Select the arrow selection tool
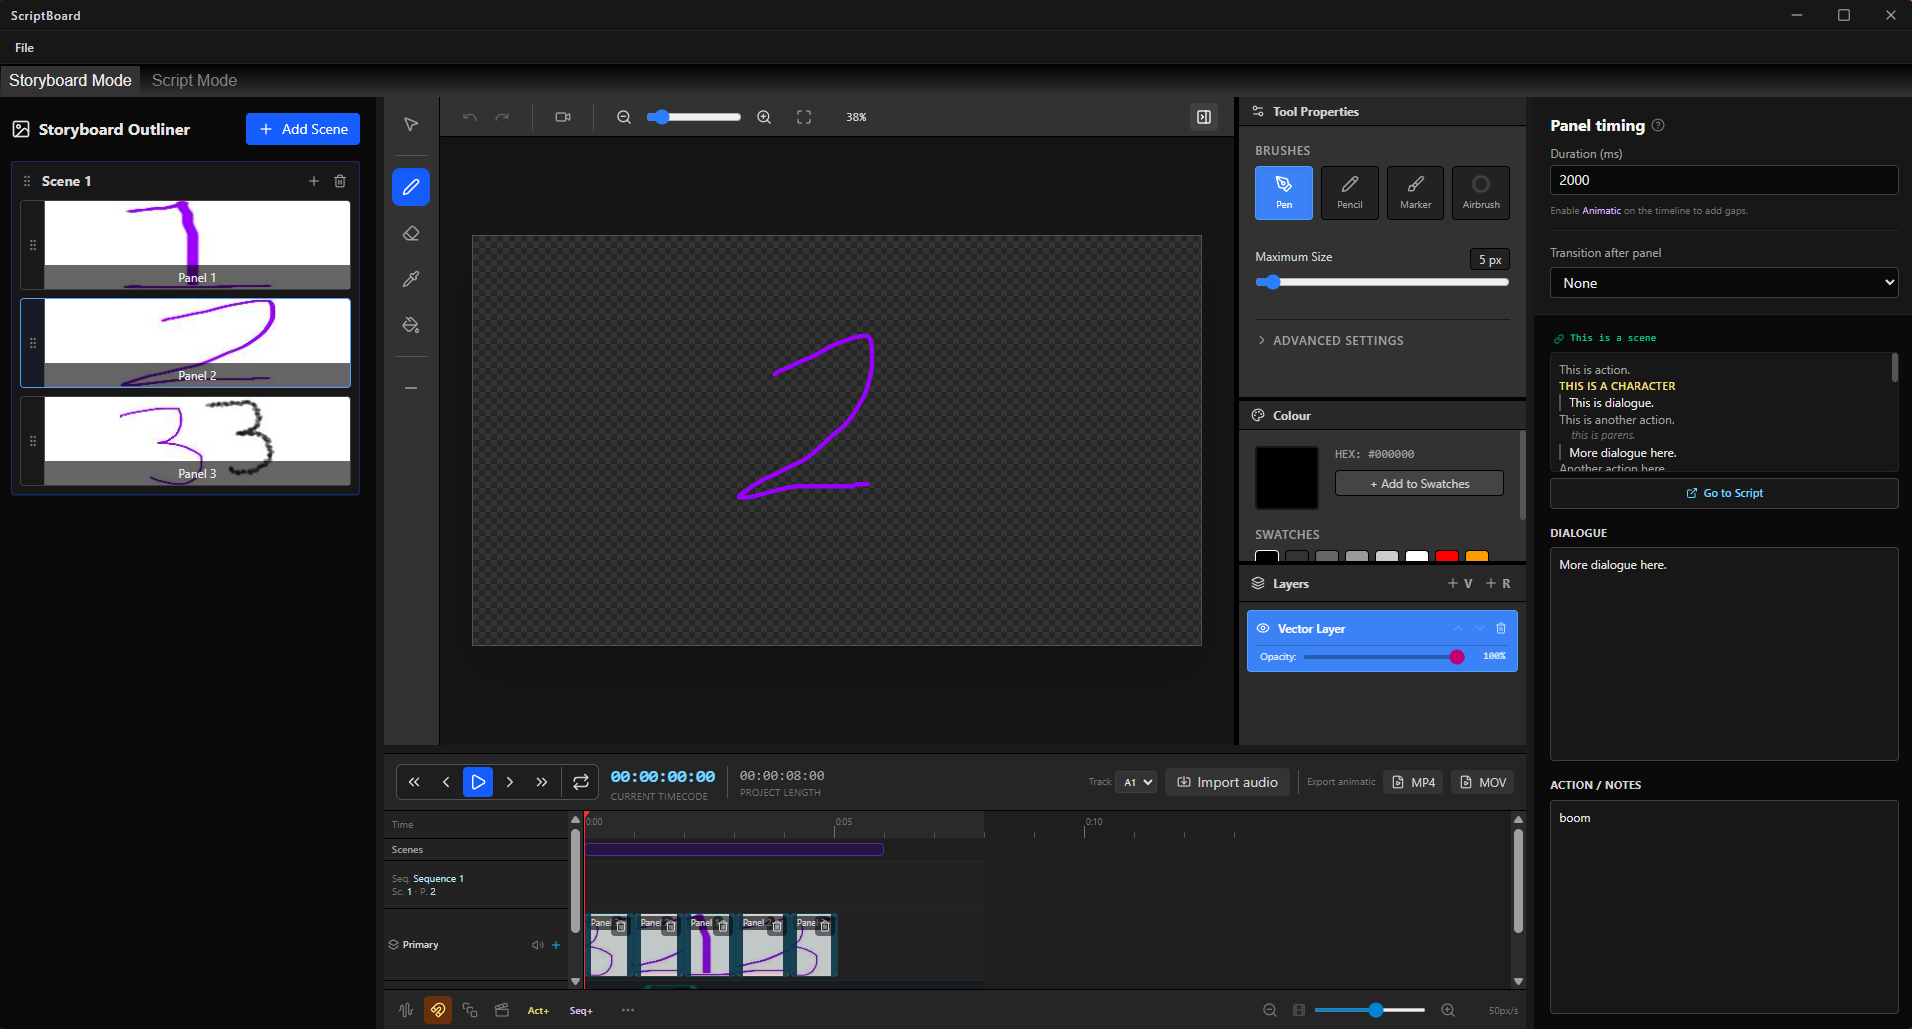This screenshot has height=1029, width=1912. [411, 125]
